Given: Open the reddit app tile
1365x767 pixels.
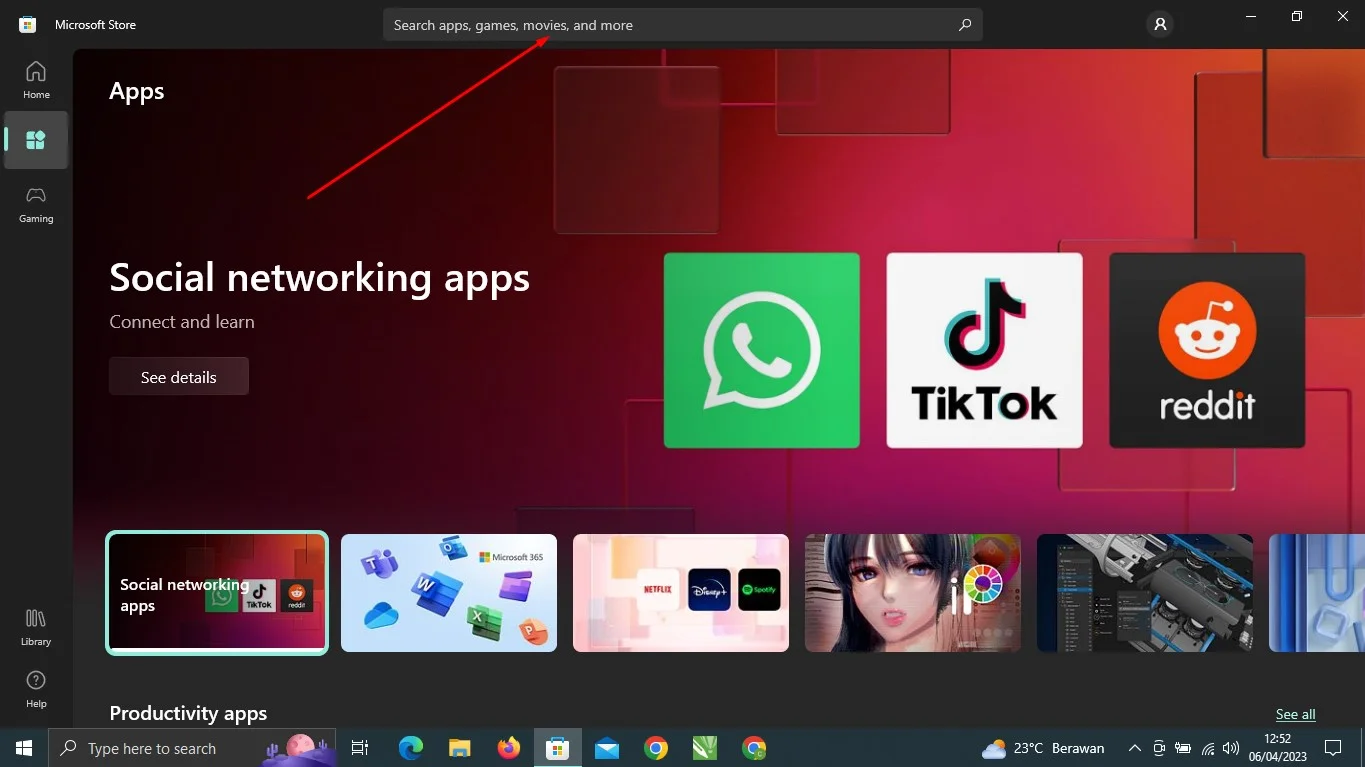Looking at the screenshot, I should coord(1207,350).
